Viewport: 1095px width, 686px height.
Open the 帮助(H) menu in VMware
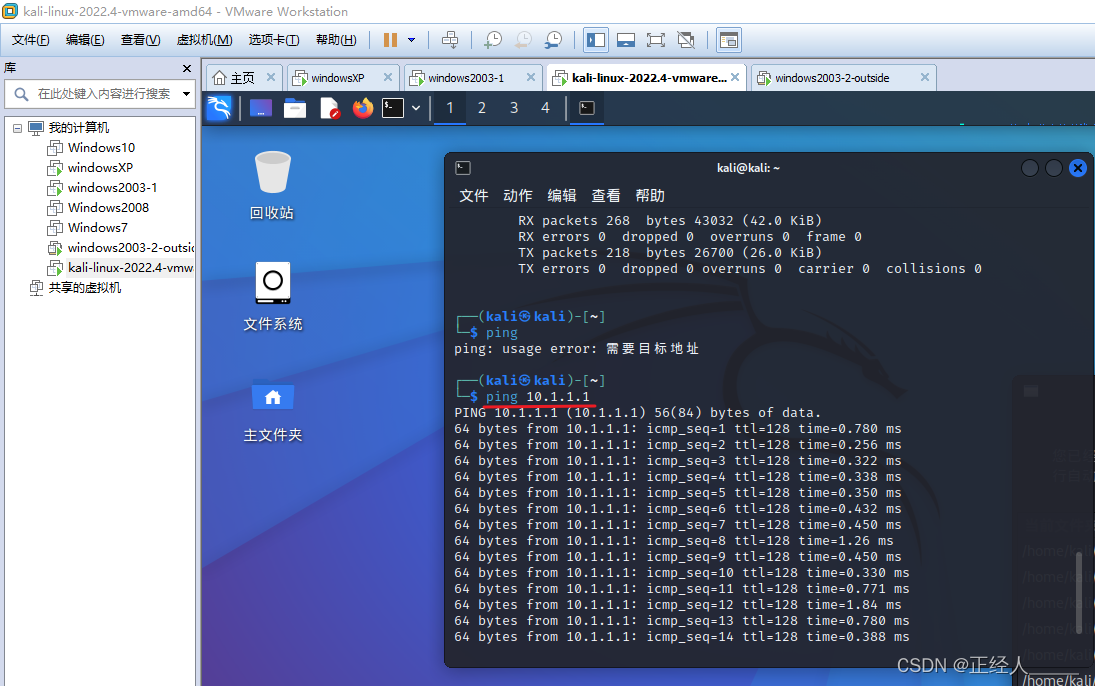click(336, 40)
